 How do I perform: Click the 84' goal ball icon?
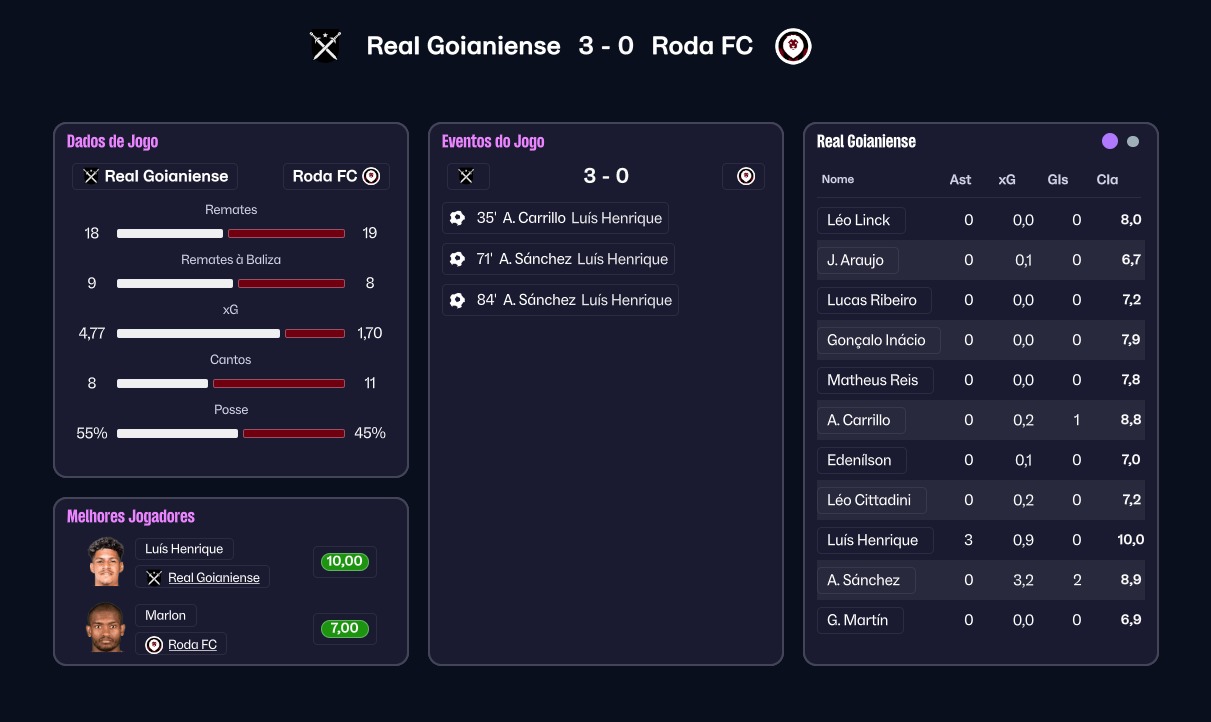point(458,300)
